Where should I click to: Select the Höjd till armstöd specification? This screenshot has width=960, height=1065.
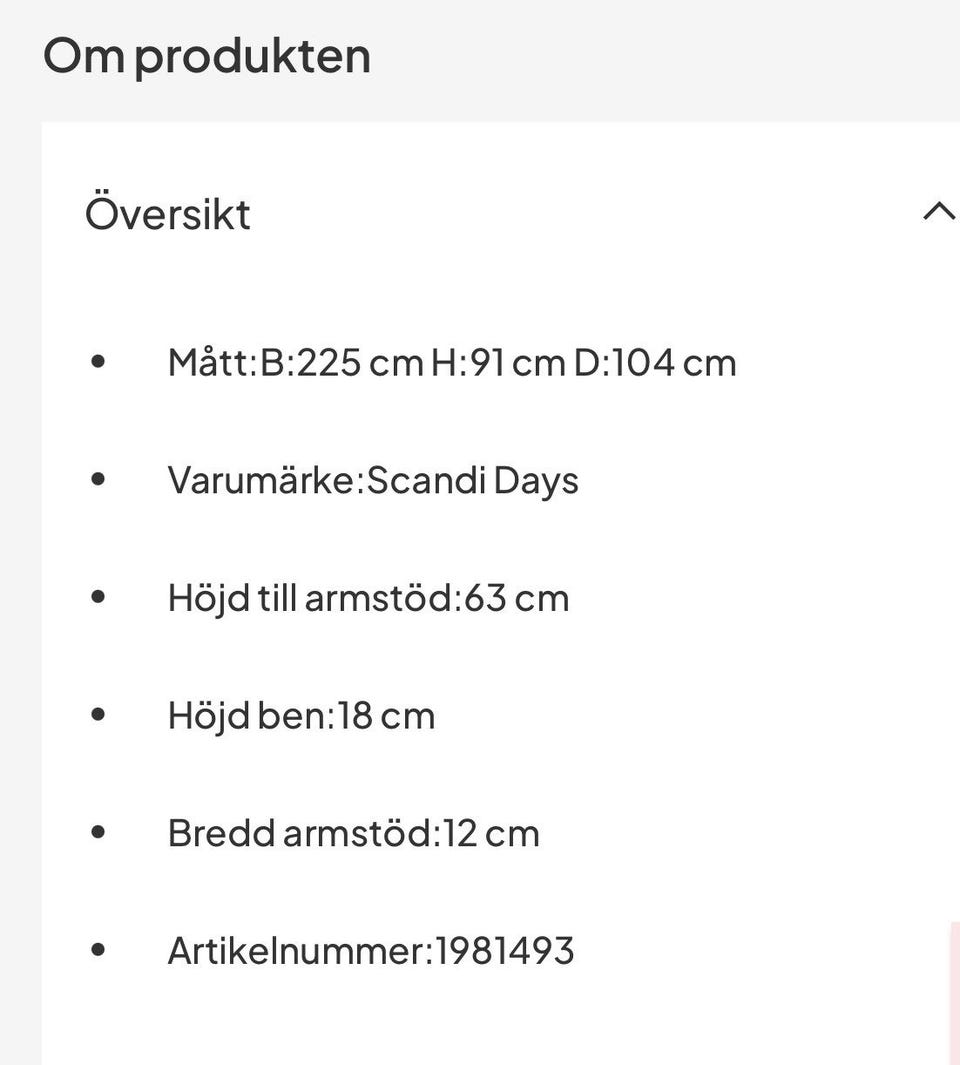click(x=369, y=596)
